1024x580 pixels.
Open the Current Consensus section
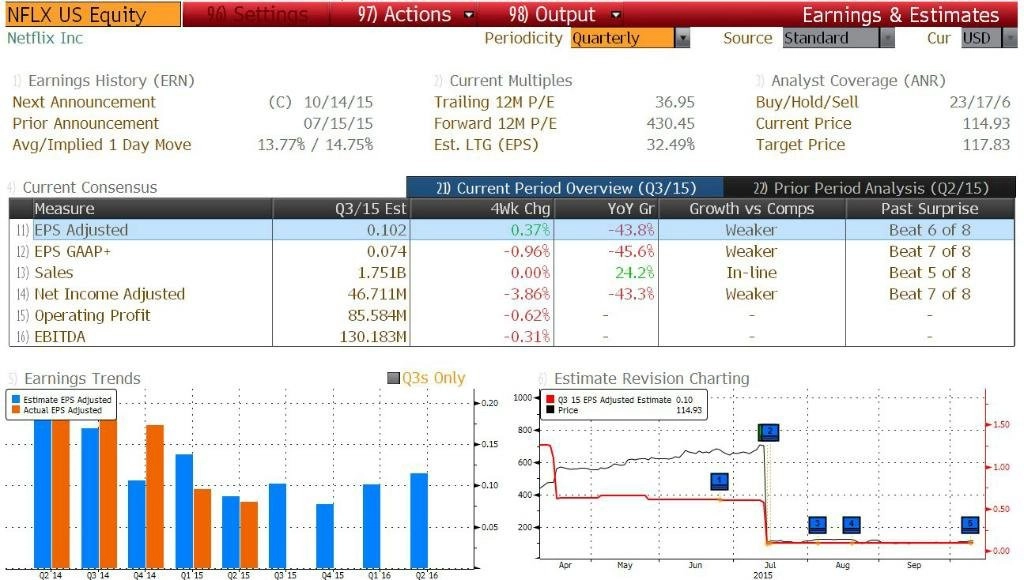pos(90,187)
